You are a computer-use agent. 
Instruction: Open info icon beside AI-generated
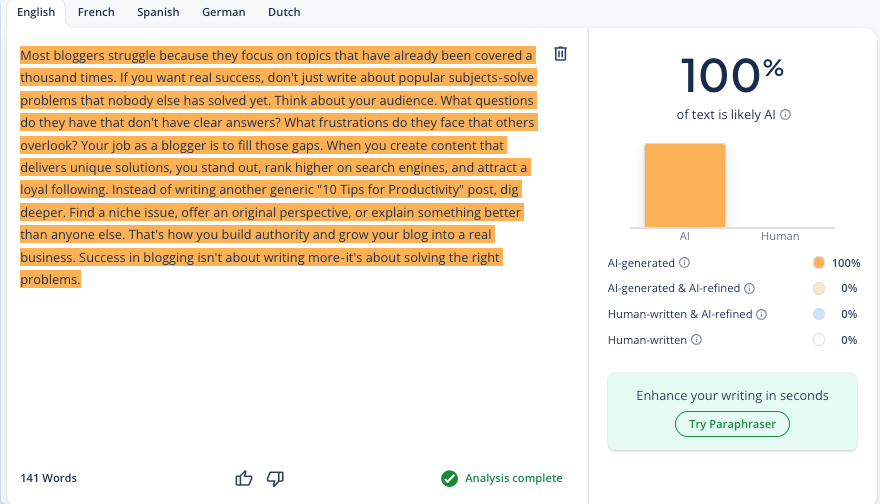click(x=684, y=262)
